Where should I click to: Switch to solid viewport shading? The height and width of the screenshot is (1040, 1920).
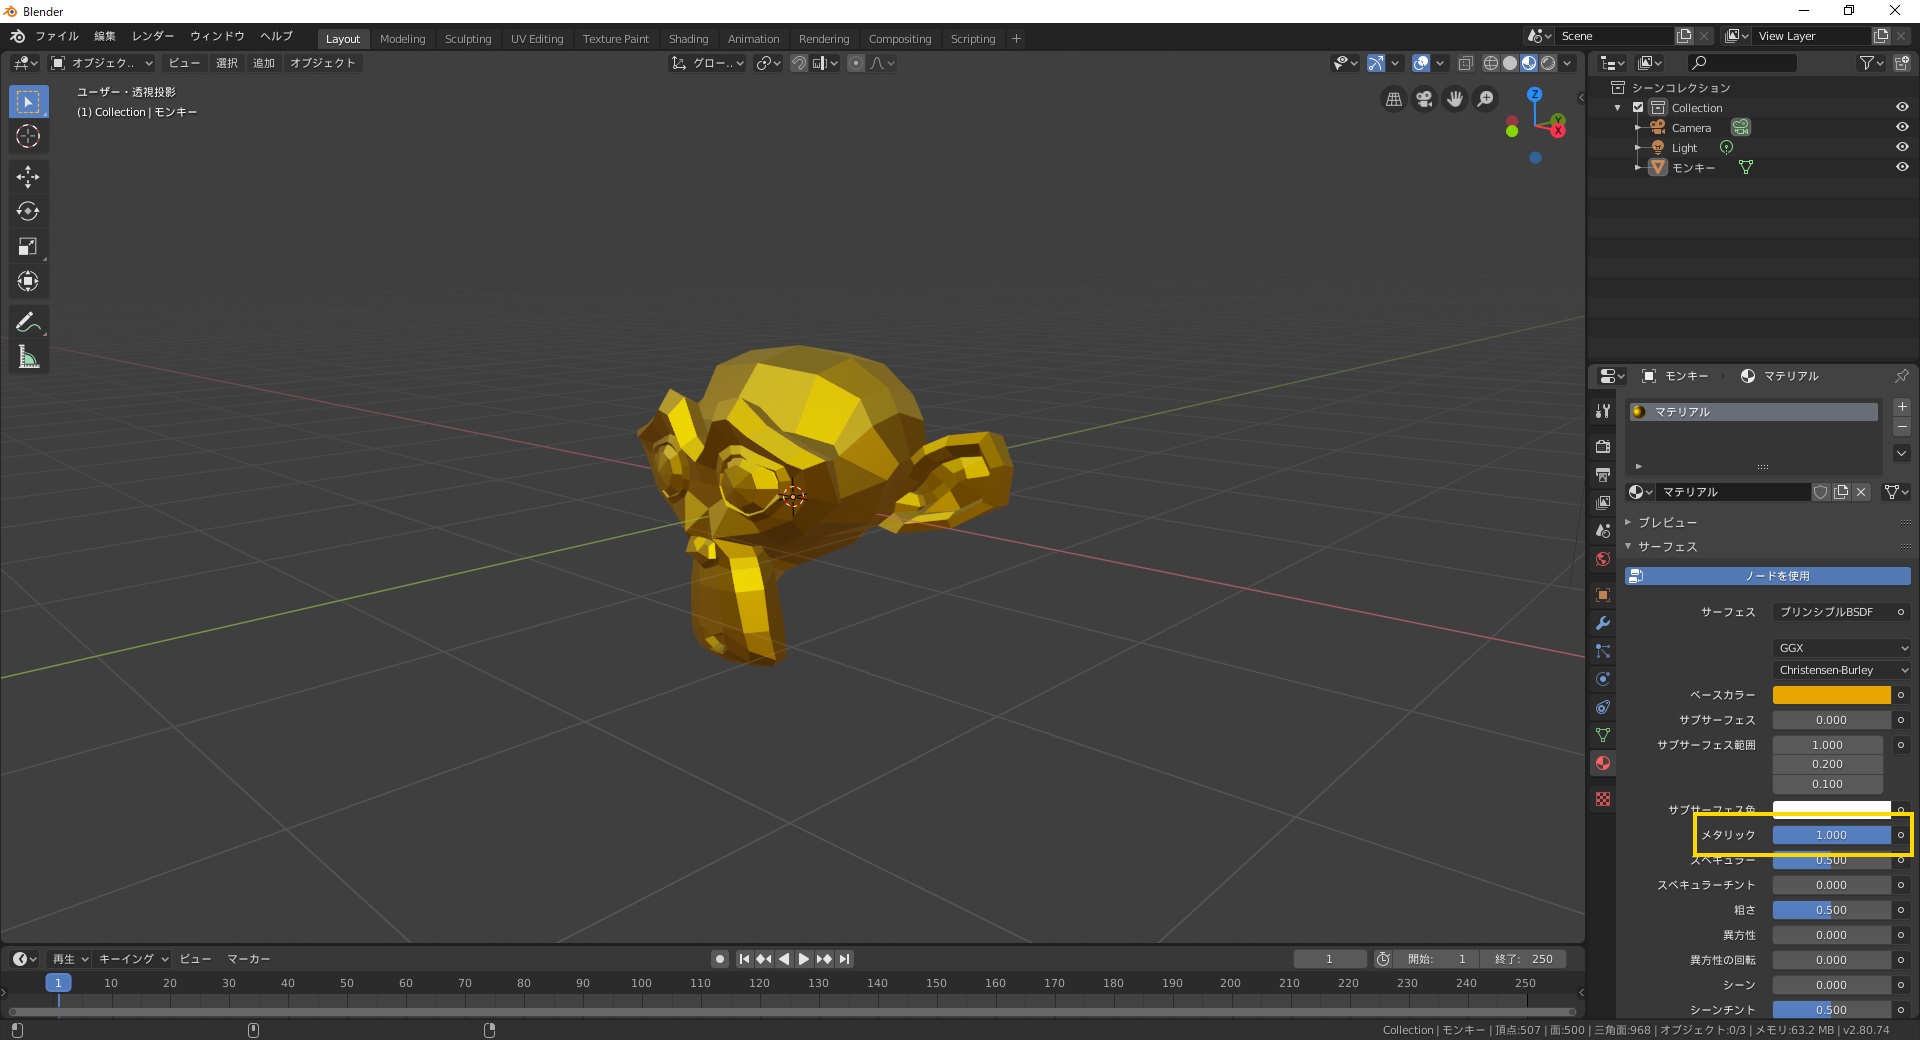(1510, 63)
